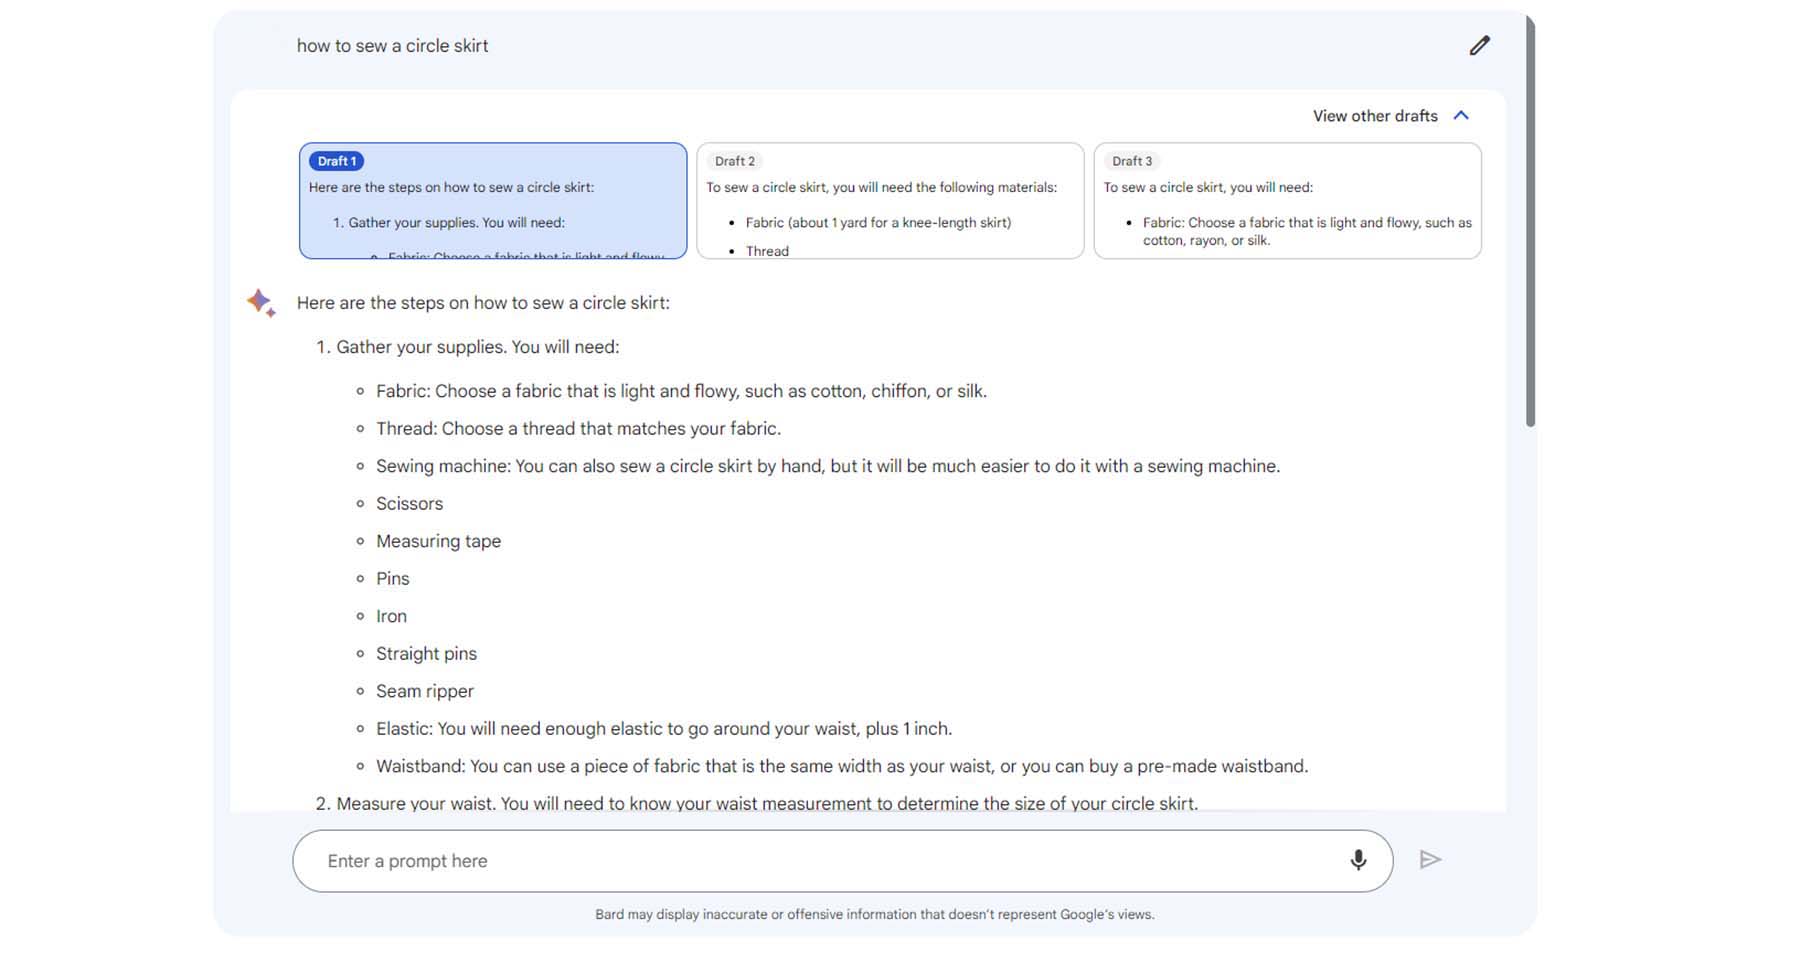Viewport: 1800px width, 962px height.
Task: Focus the "Enter a prompt here" field
Action: point(820,861)
